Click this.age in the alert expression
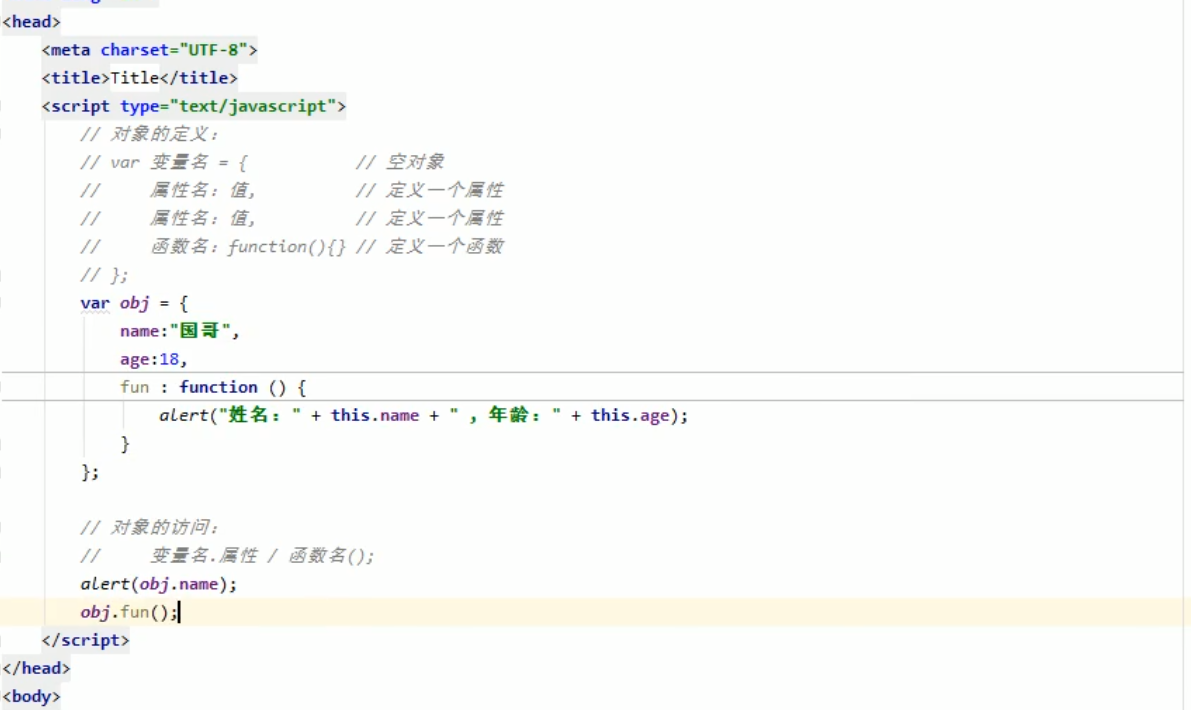Screen dimensions: 1191x710 [630, 415]
